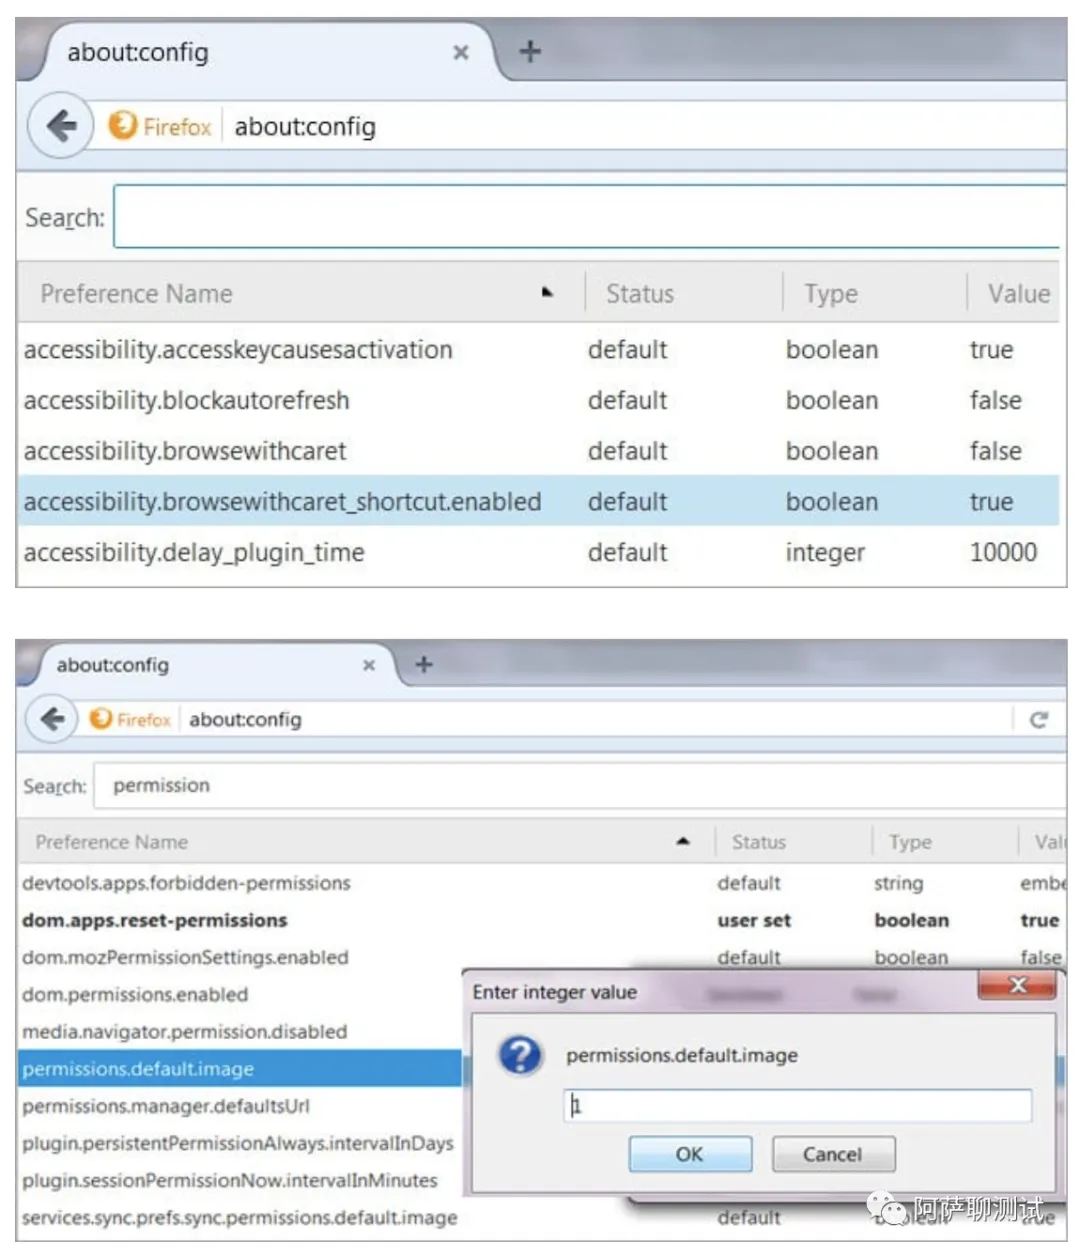Click the back arrow in the bottom Firefox window

[52, 719]
